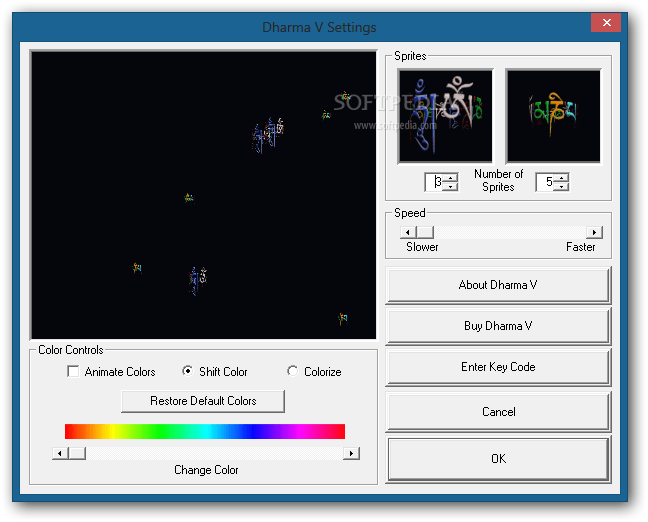This screenshot has width=648, height=522.
Task: Select the Colorize radio button
Action: pyautogui.click(x=293, y=371)
